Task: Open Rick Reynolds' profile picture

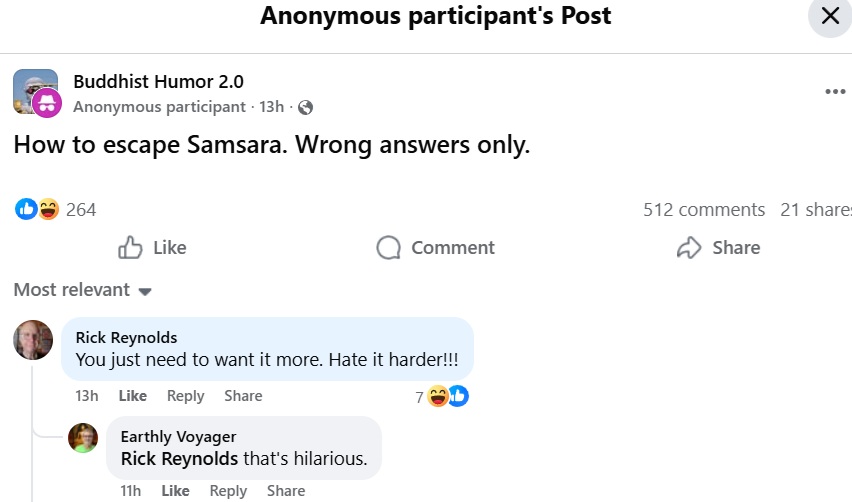Action: (x=33, y=340)
